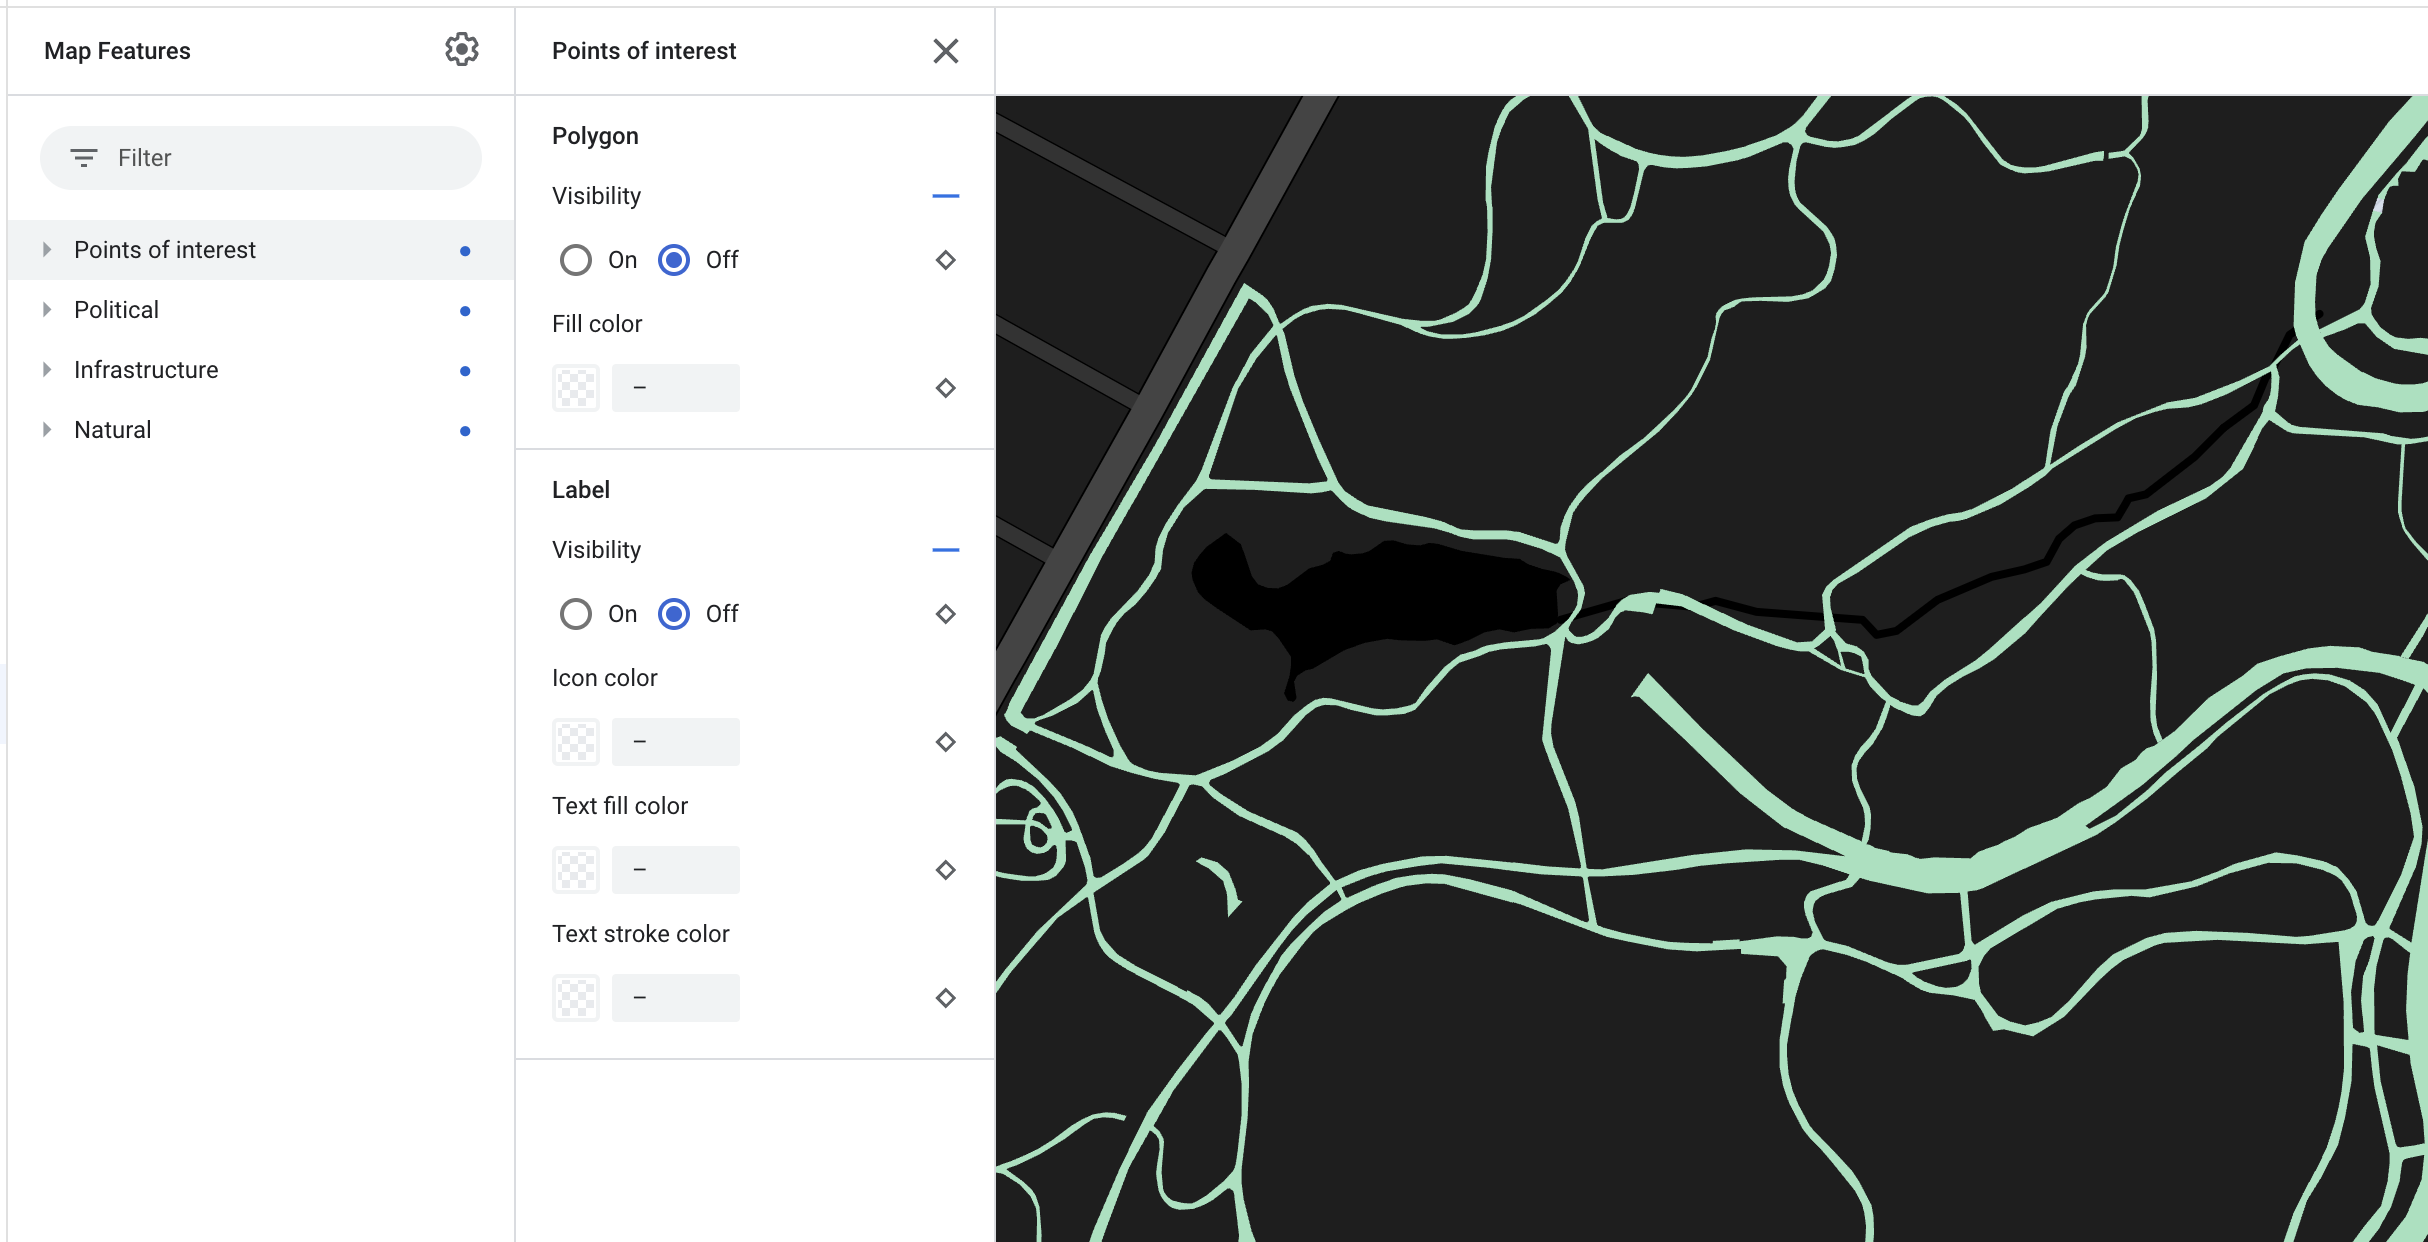This screenshot has height=1242, width=2428.
Task: Open Map Features settings gear
Action: coord(461,50)
